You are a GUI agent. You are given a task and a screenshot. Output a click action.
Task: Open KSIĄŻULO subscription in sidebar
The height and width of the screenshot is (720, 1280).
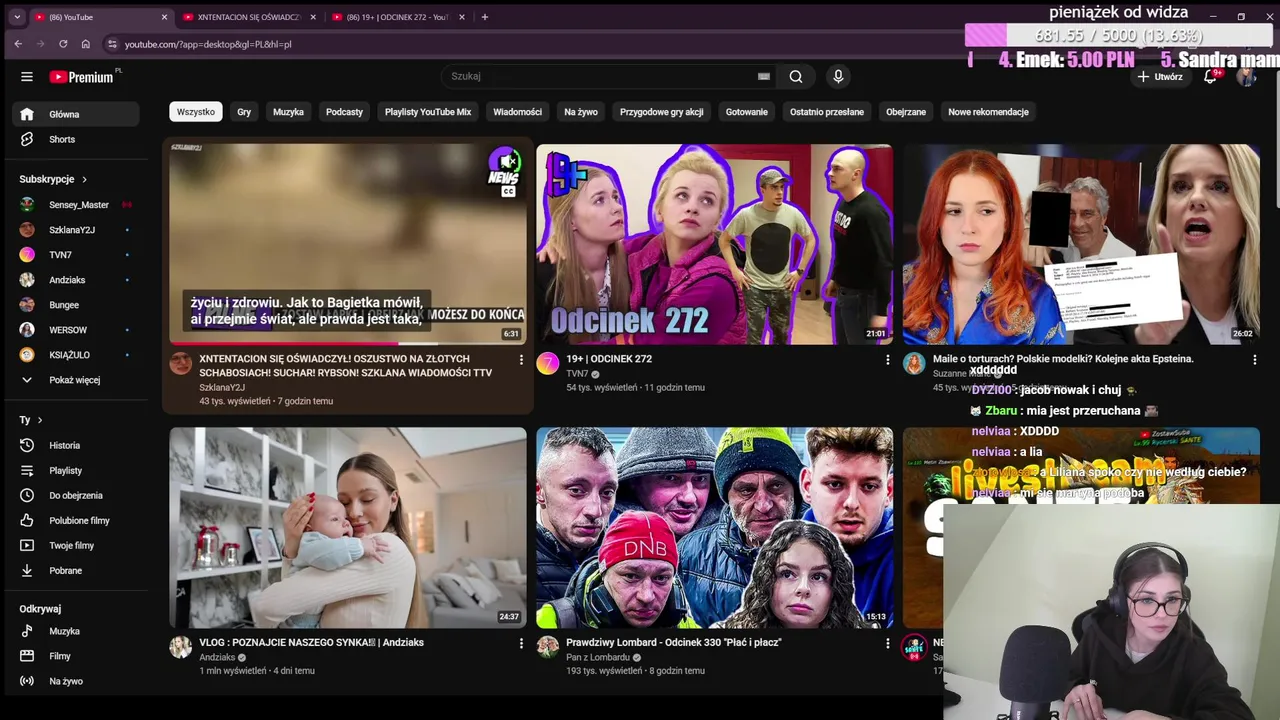[76, 355]
